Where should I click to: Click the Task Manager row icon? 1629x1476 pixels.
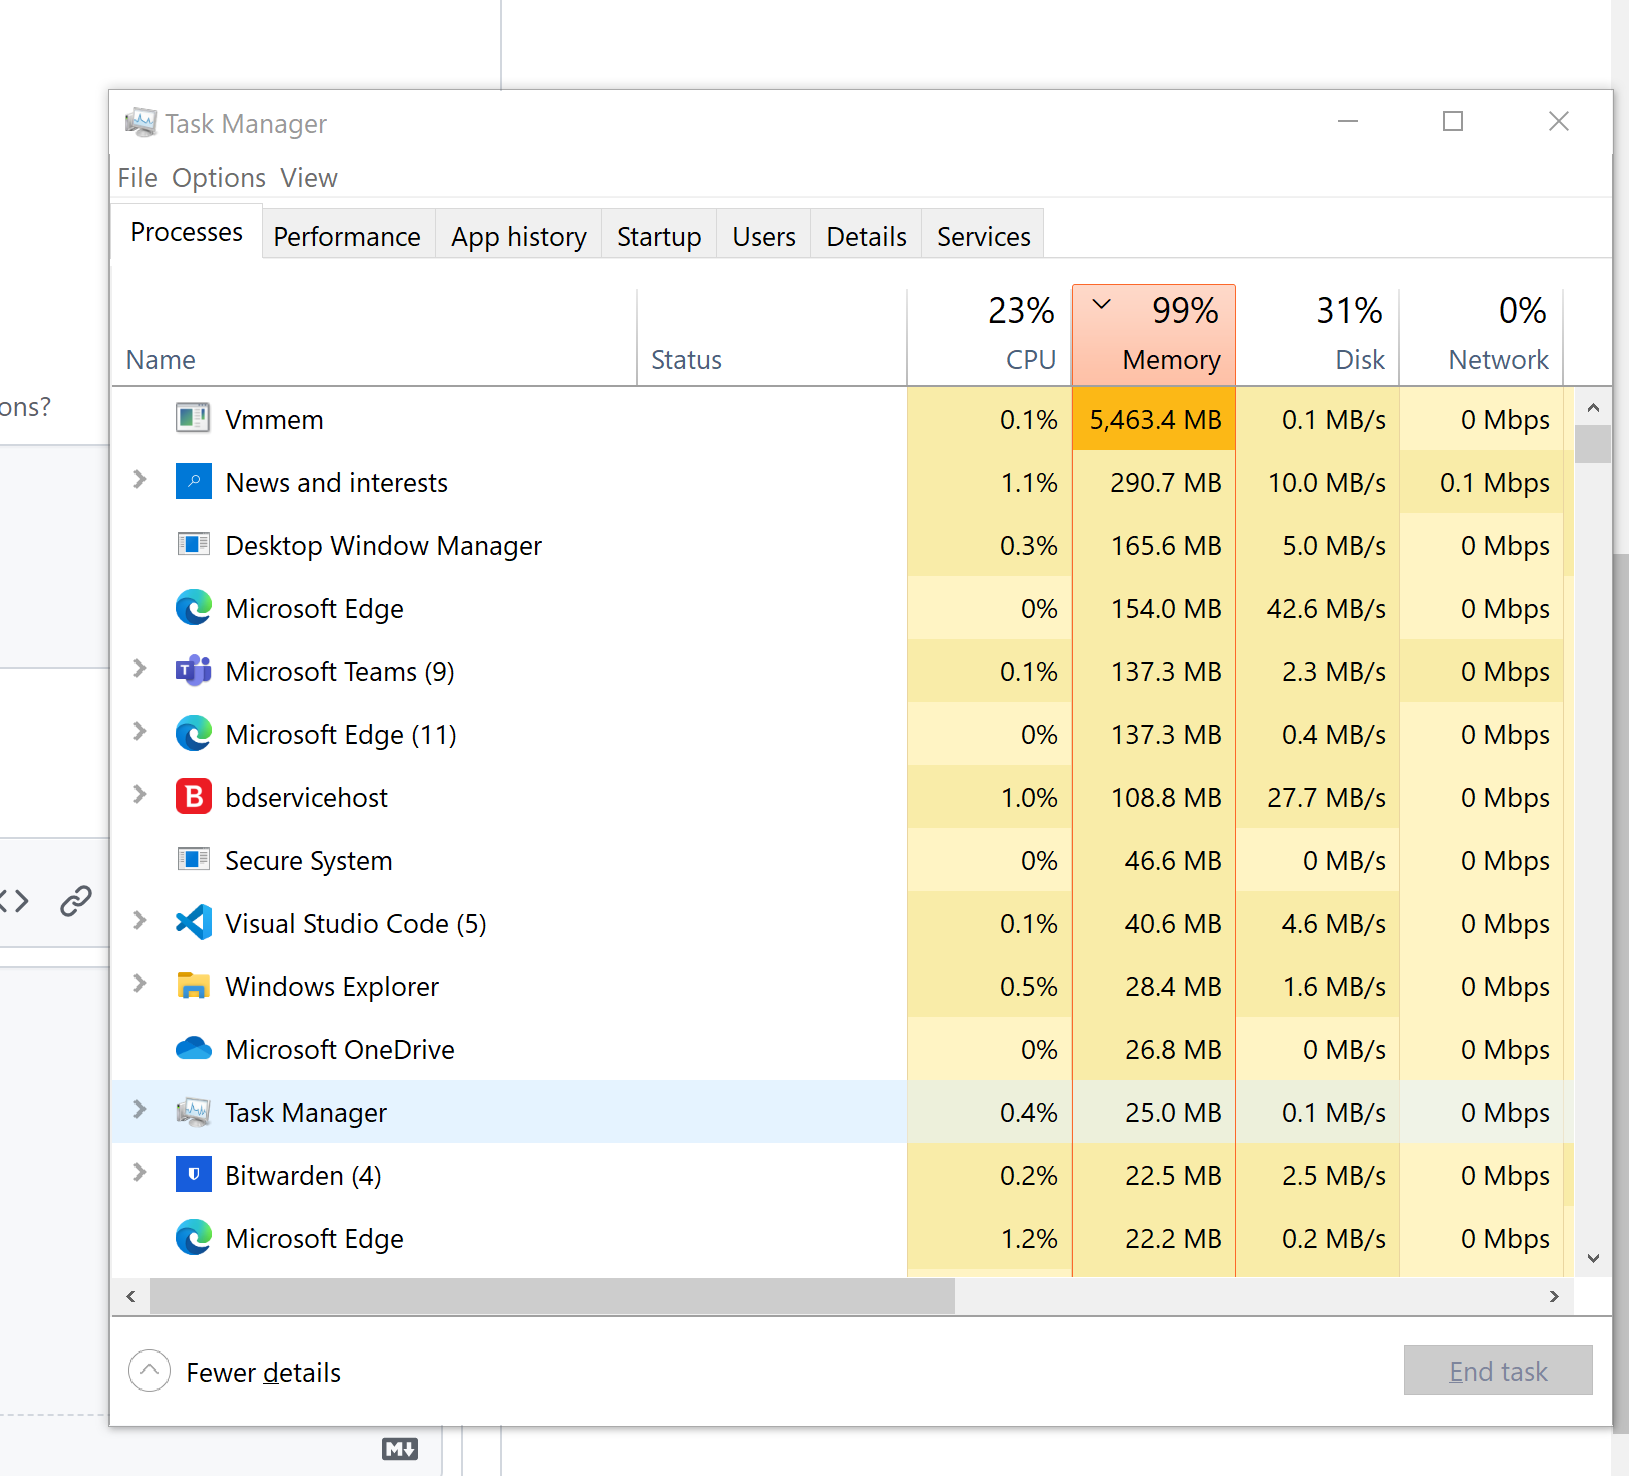pos(193,1111)
